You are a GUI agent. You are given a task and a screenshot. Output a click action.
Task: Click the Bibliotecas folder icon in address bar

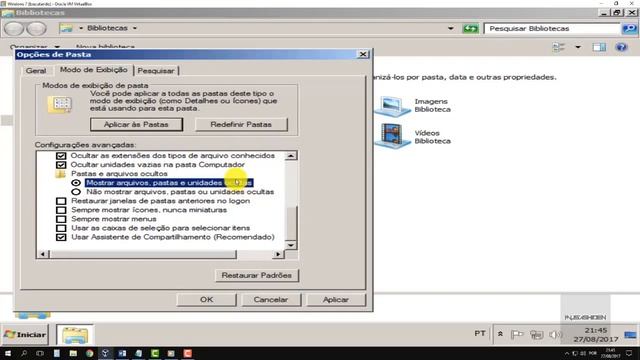[x=66, y=28]
